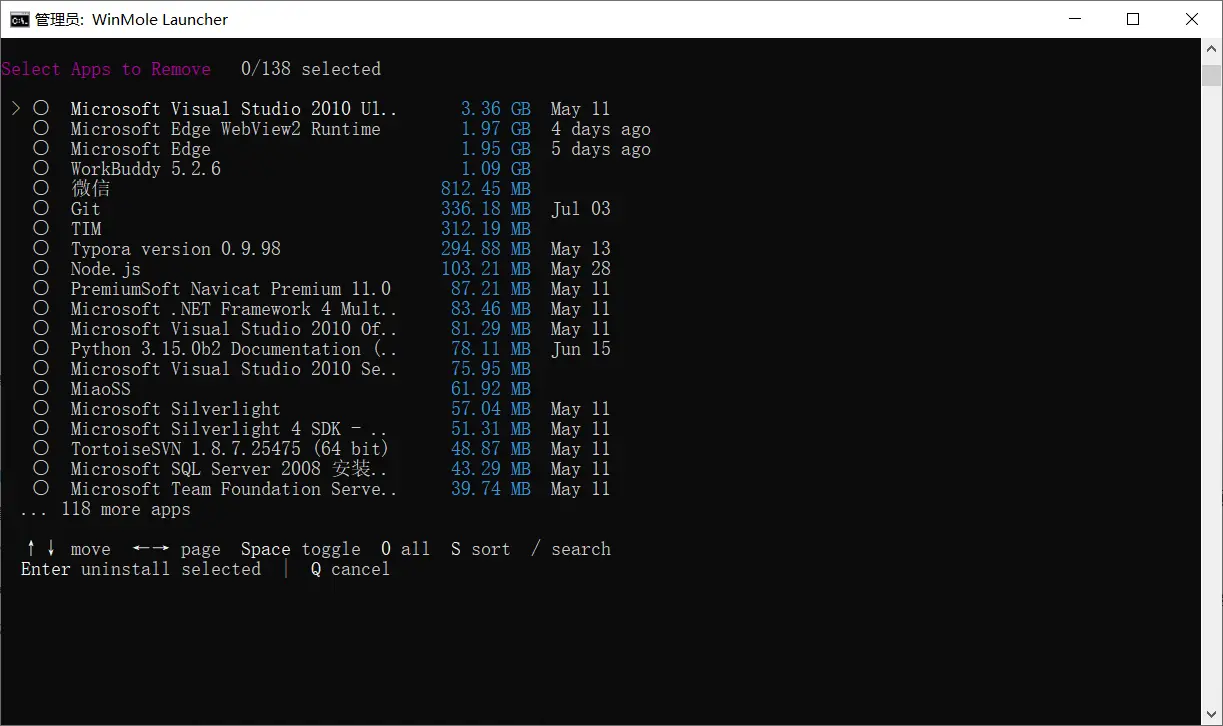This screenshot has height=726, width=1223.
Task: Click the "Microsoft Edge" app name
Action: pyautogui.click(x=141, y=149)
